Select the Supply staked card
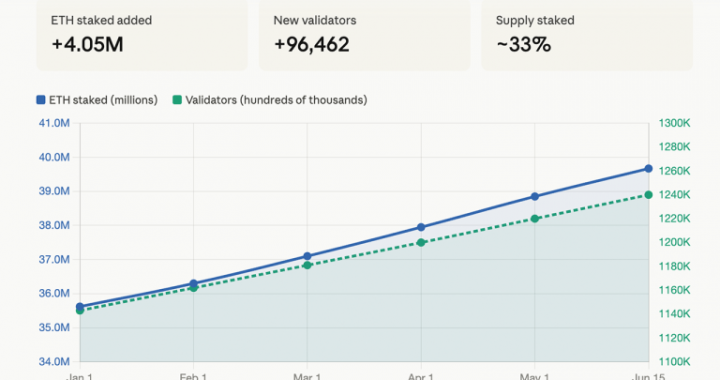This screenshot has width=720, height=380. [x=587, y=35]
